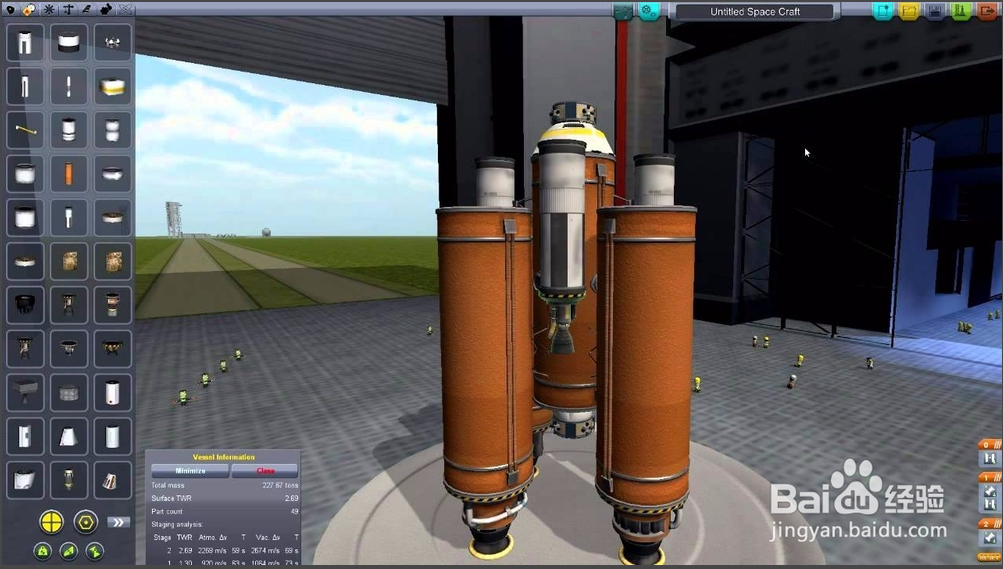Viewport: 1003px width, 569px height.
Task: Click the stage 1 header in staging list
Action: [990, 478]
